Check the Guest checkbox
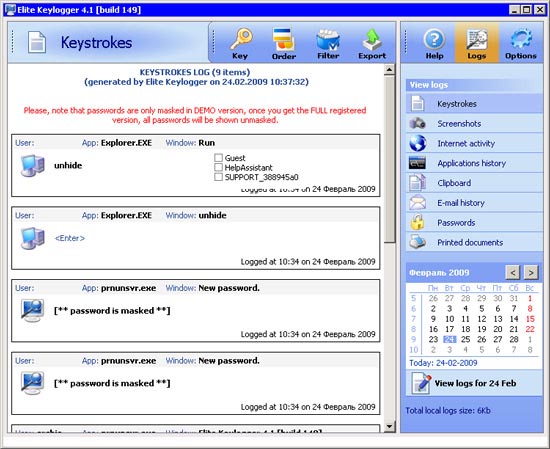The width and height of the screenshot is (550, 449). click(x=219, y=158)
